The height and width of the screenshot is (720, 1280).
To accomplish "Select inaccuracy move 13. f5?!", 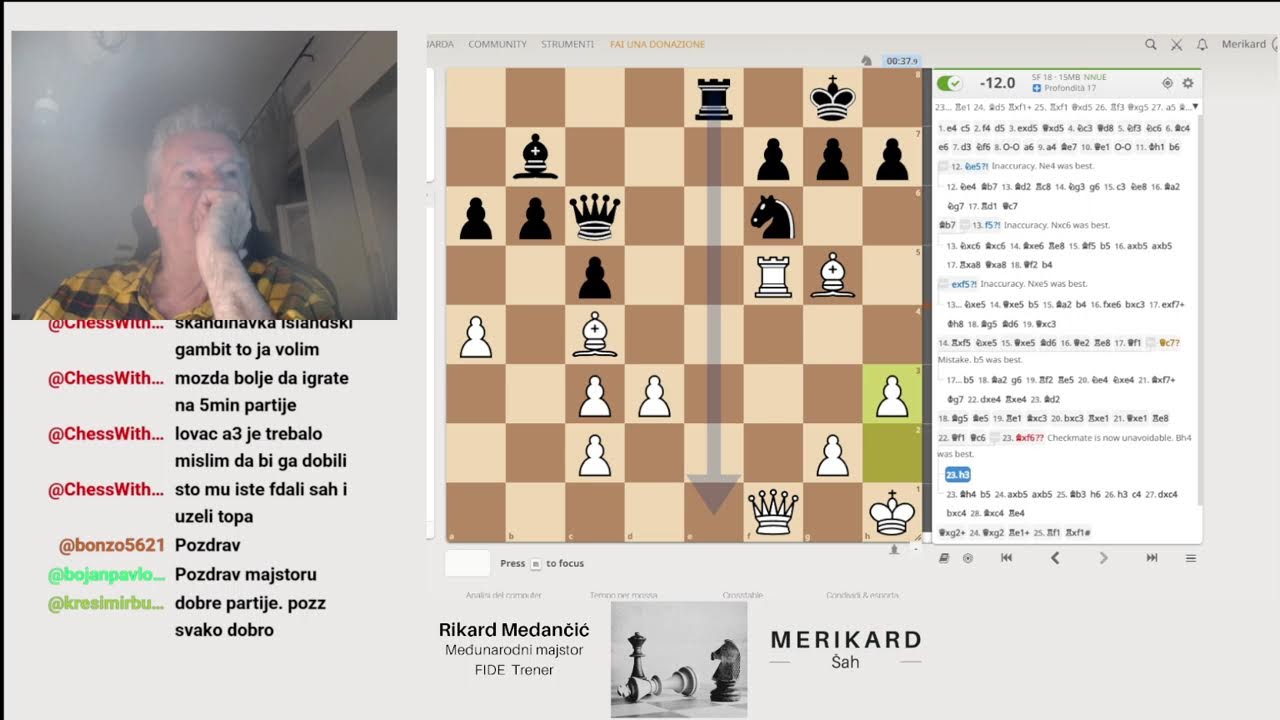I will tap(991, 225).
